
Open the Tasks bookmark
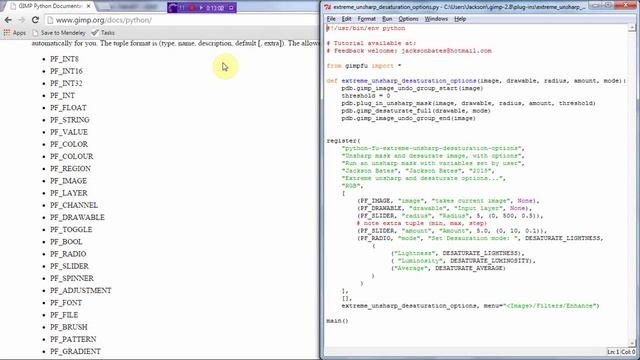[103, 33]
